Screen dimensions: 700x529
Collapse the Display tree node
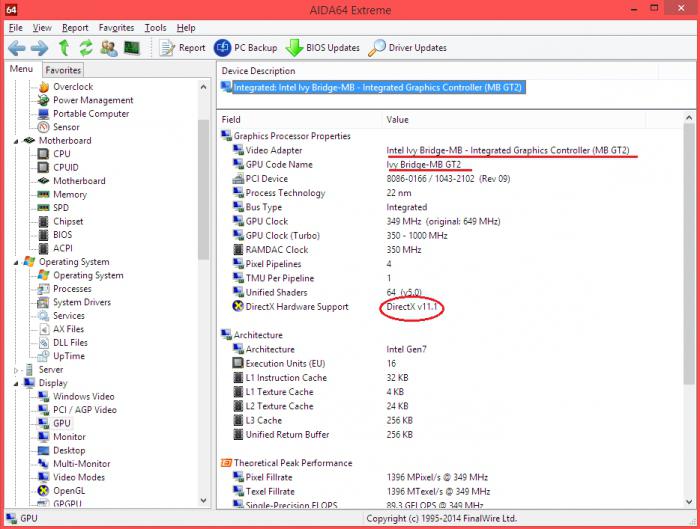pos(16,383)
